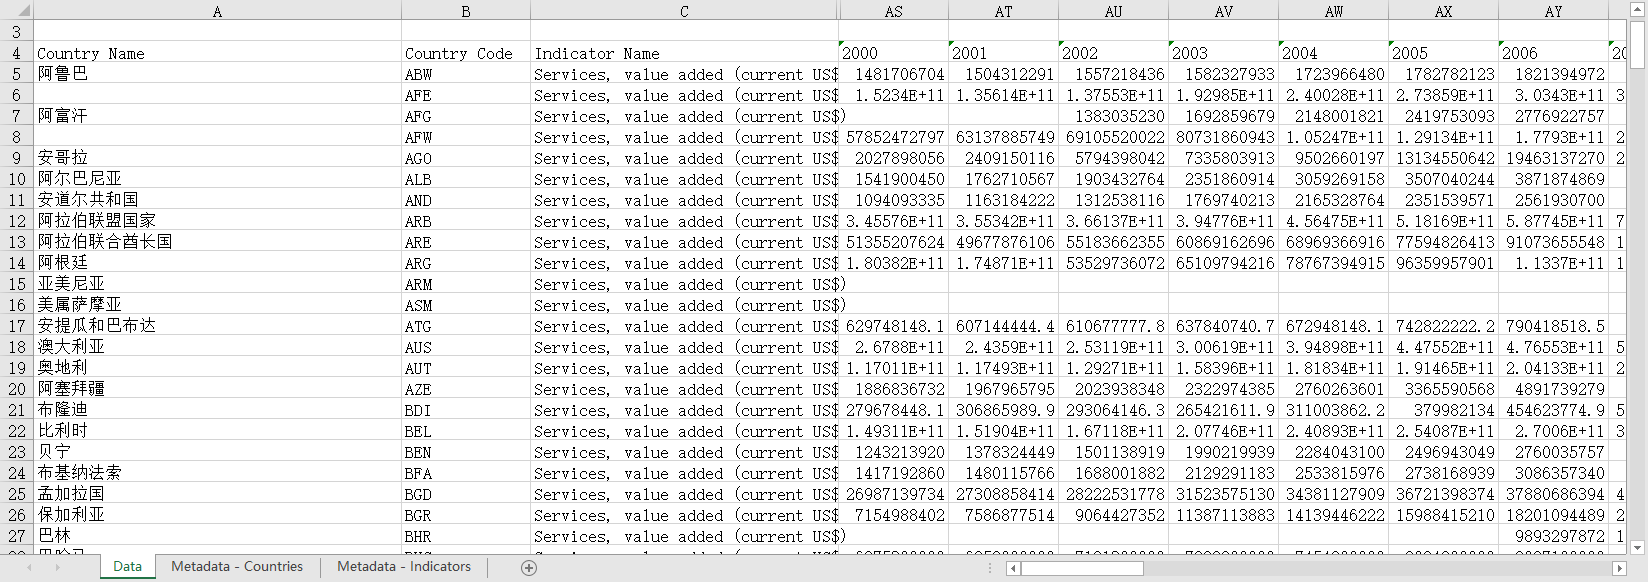Select column AY header
Viewport: 1648px width, 582px height.
(x=1553, y=11)
